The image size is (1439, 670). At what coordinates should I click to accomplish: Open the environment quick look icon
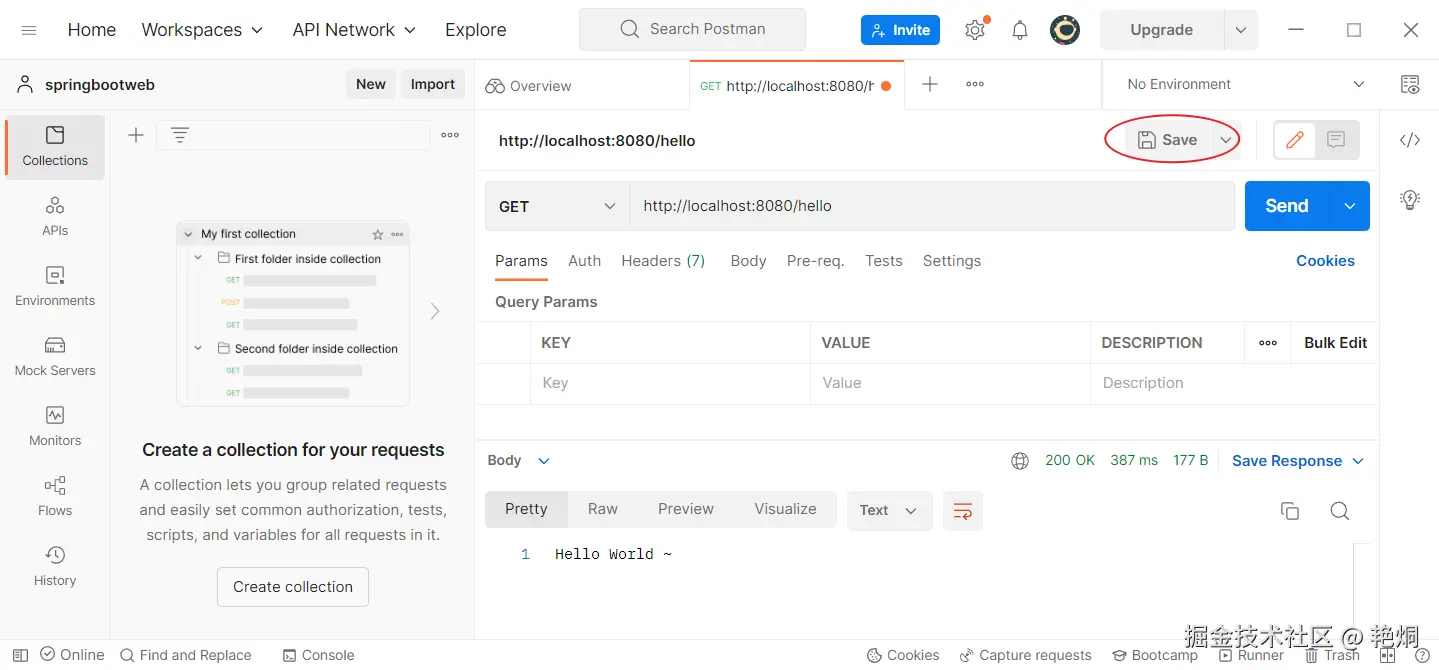click(x=1410, y=84)
